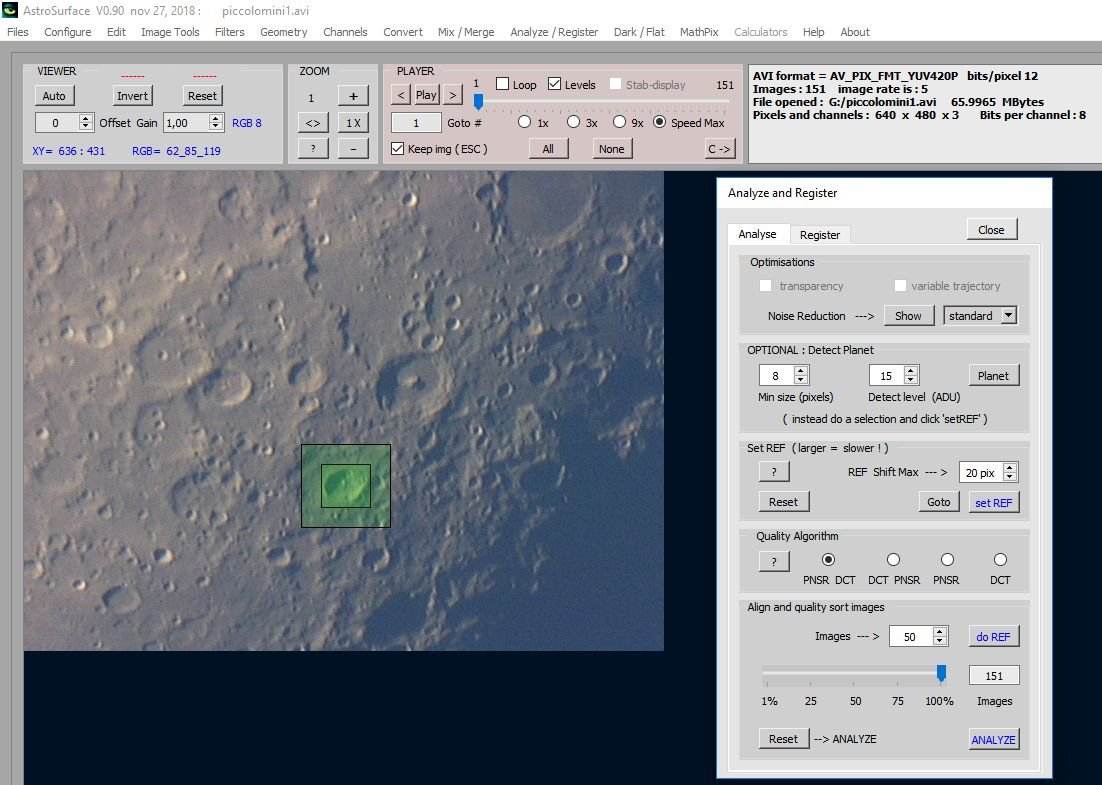1102x785 pixels.
Task: Increase REF Shift Max spinner value
Action: click(x=1009, y=467)
